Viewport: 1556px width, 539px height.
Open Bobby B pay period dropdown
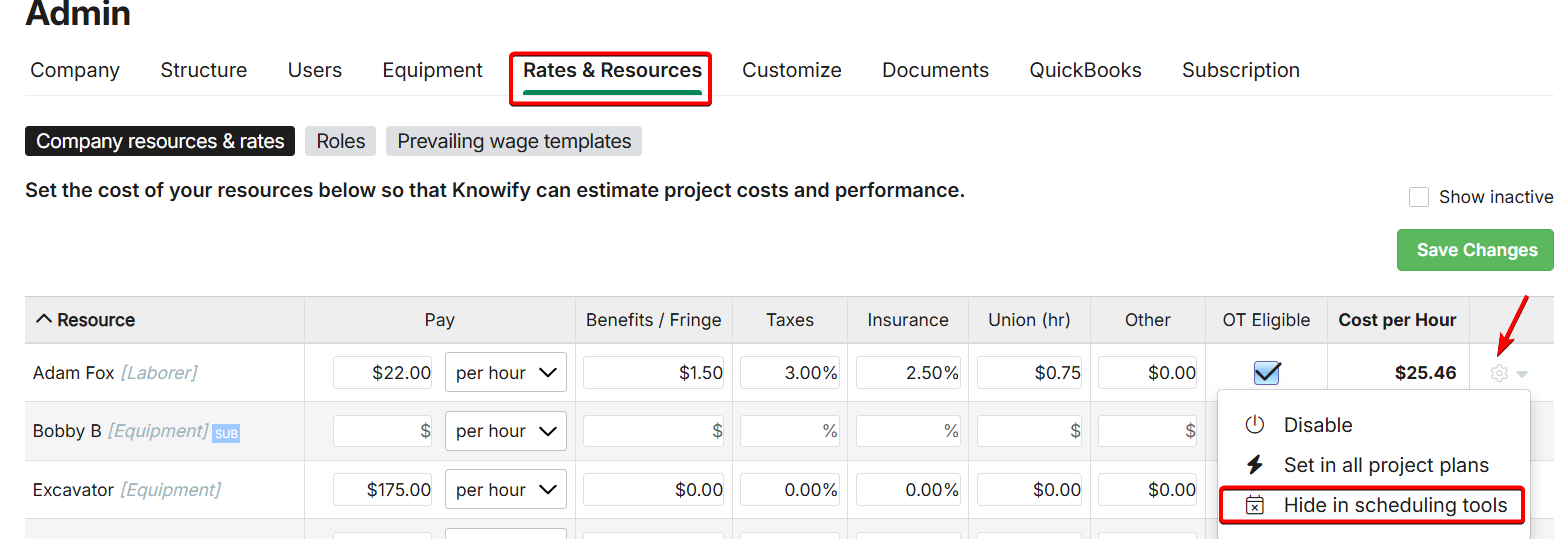(x=505, y=431)
